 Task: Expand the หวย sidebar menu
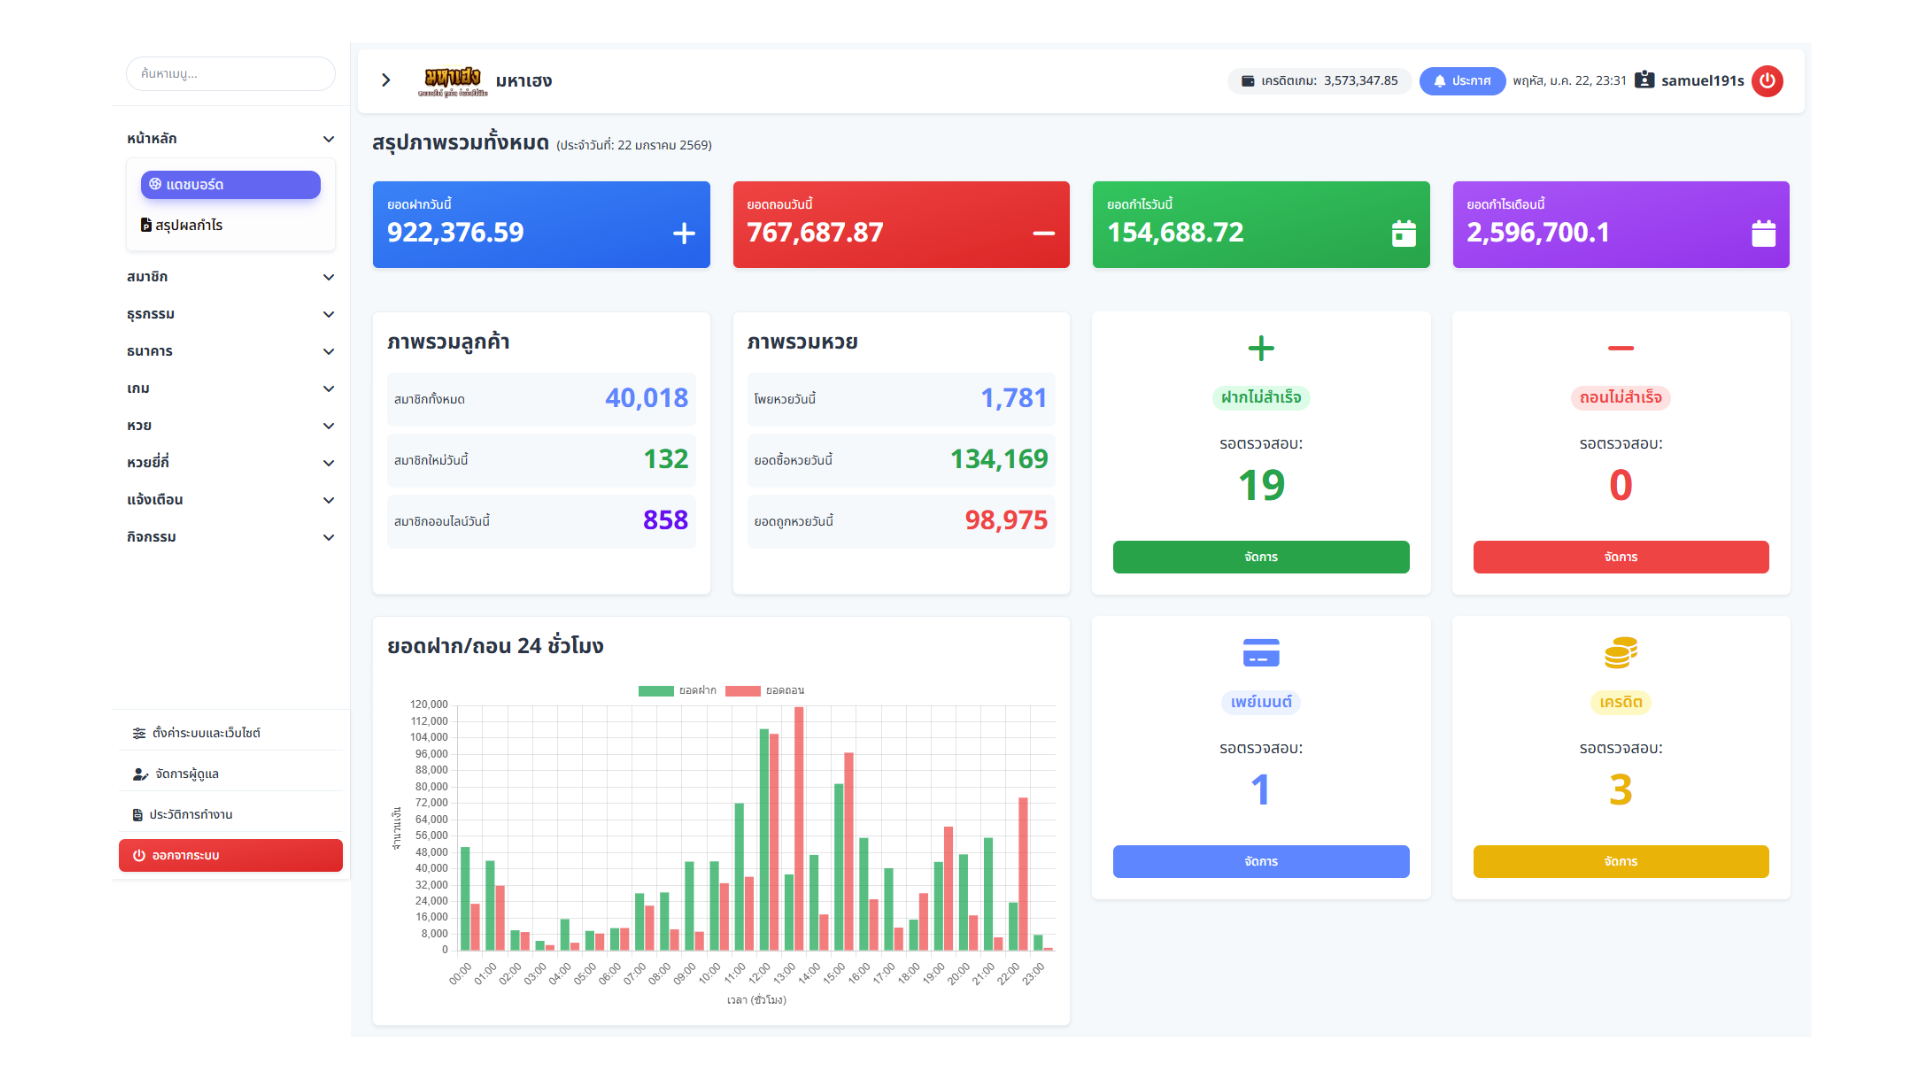(230, 426)
